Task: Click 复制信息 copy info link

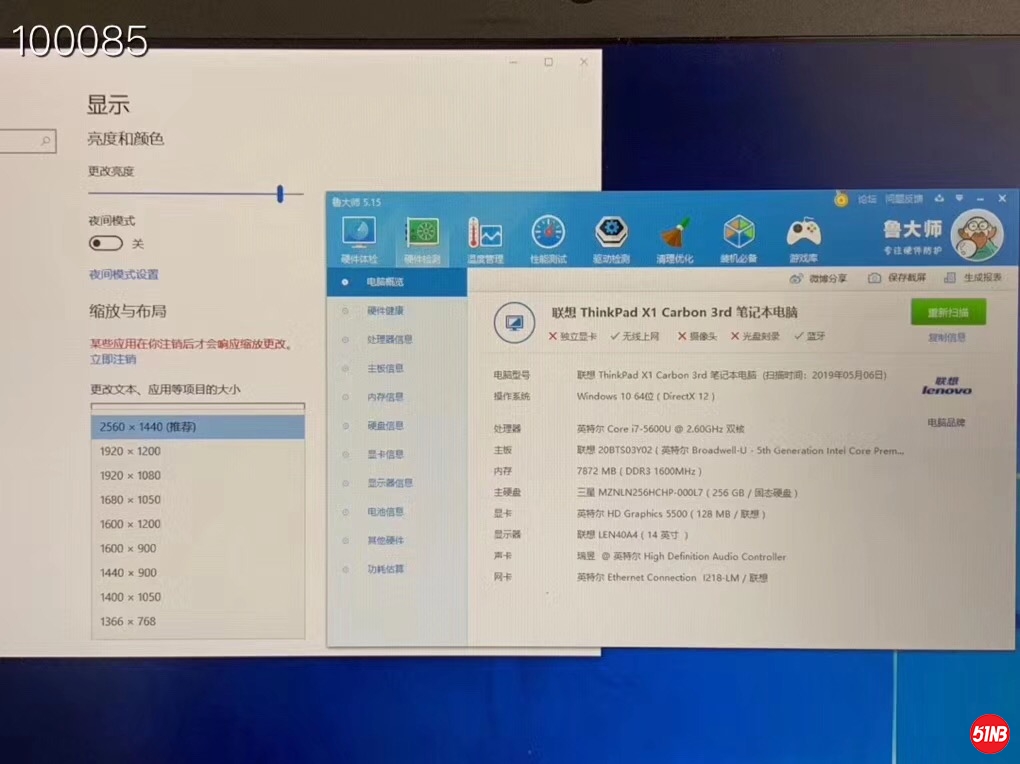Action: pos(946,338)
